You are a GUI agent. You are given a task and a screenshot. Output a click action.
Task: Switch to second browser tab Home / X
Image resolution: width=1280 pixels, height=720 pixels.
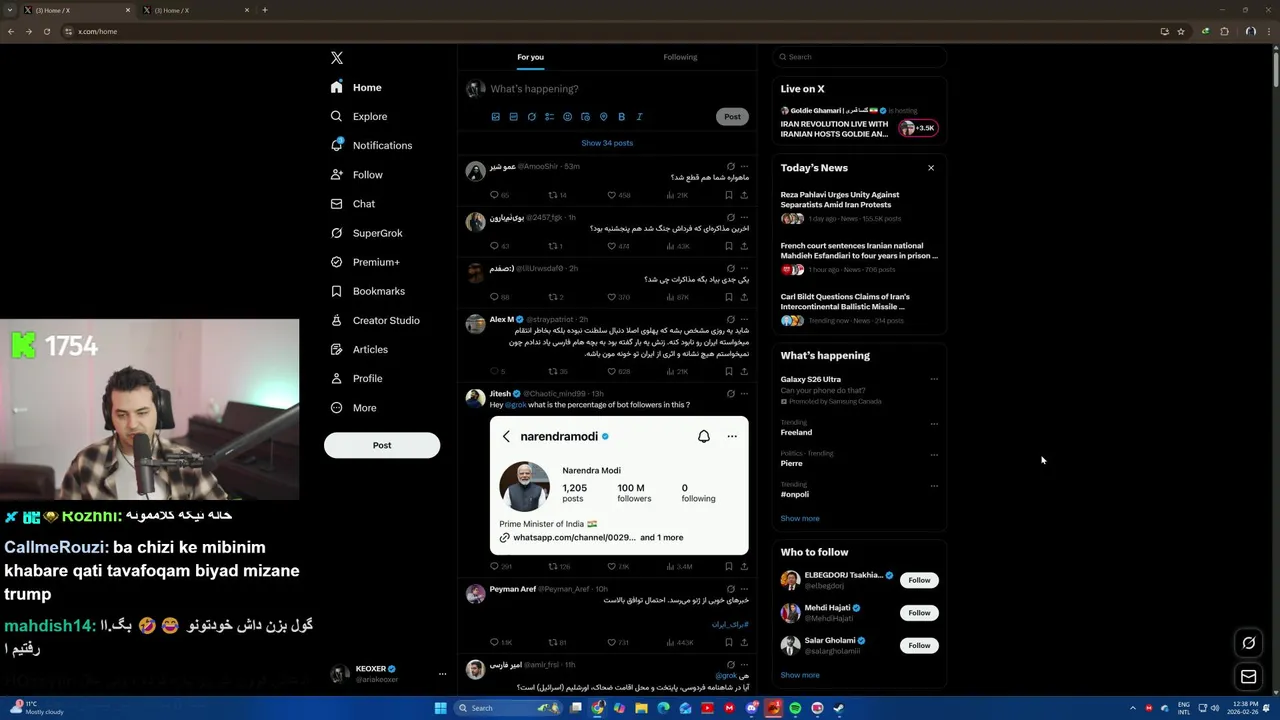tap(196, 10)
